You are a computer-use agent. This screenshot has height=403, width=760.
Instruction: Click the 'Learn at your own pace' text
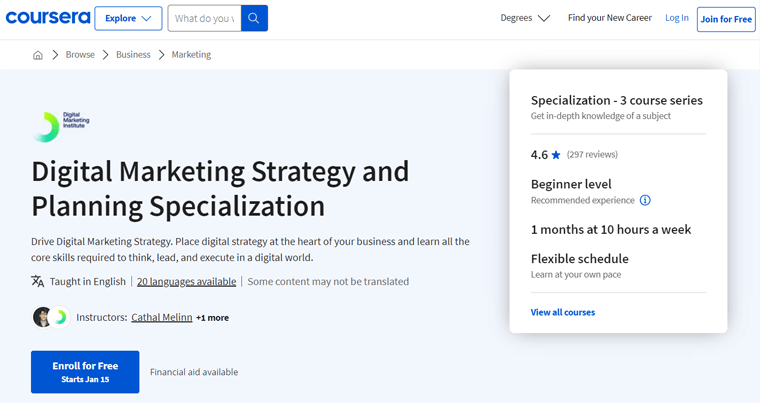[x=576, y=274]
